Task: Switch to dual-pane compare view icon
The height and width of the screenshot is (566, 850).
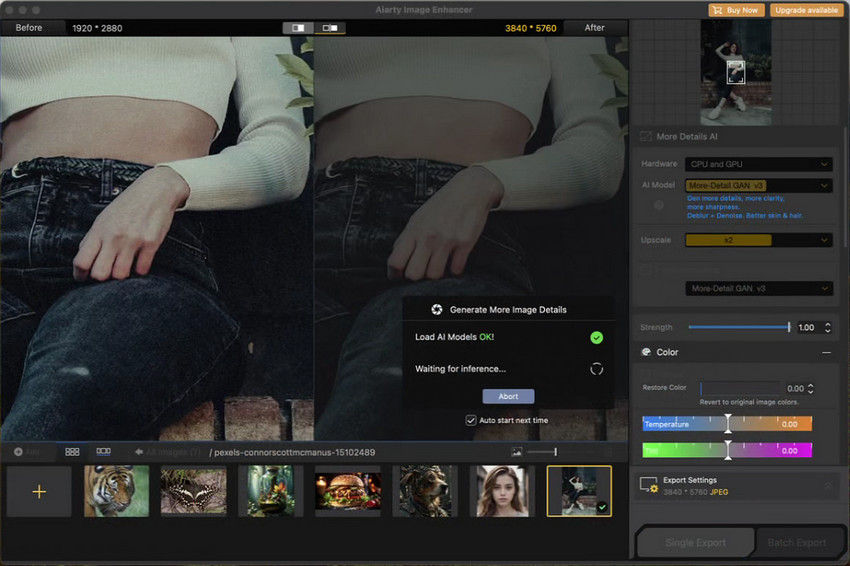Action: (330, 28)
